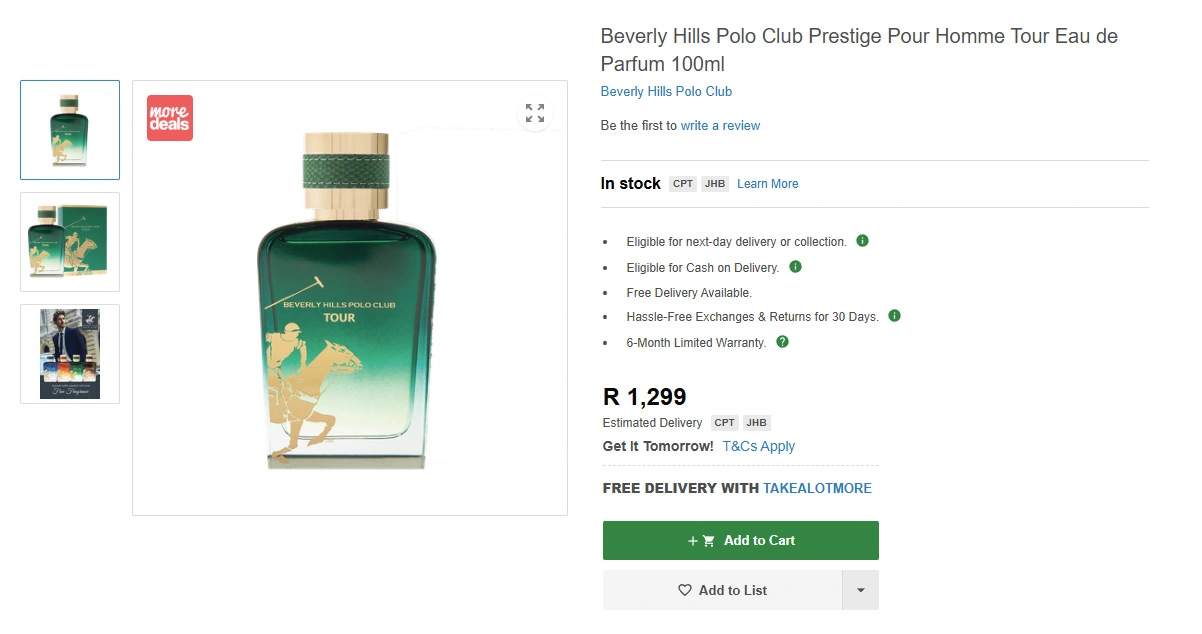The width and height of the screenshot is (1202, 634).
Task: Open the Beverly Hills Polo Club brand link
Action: (666, 92)
